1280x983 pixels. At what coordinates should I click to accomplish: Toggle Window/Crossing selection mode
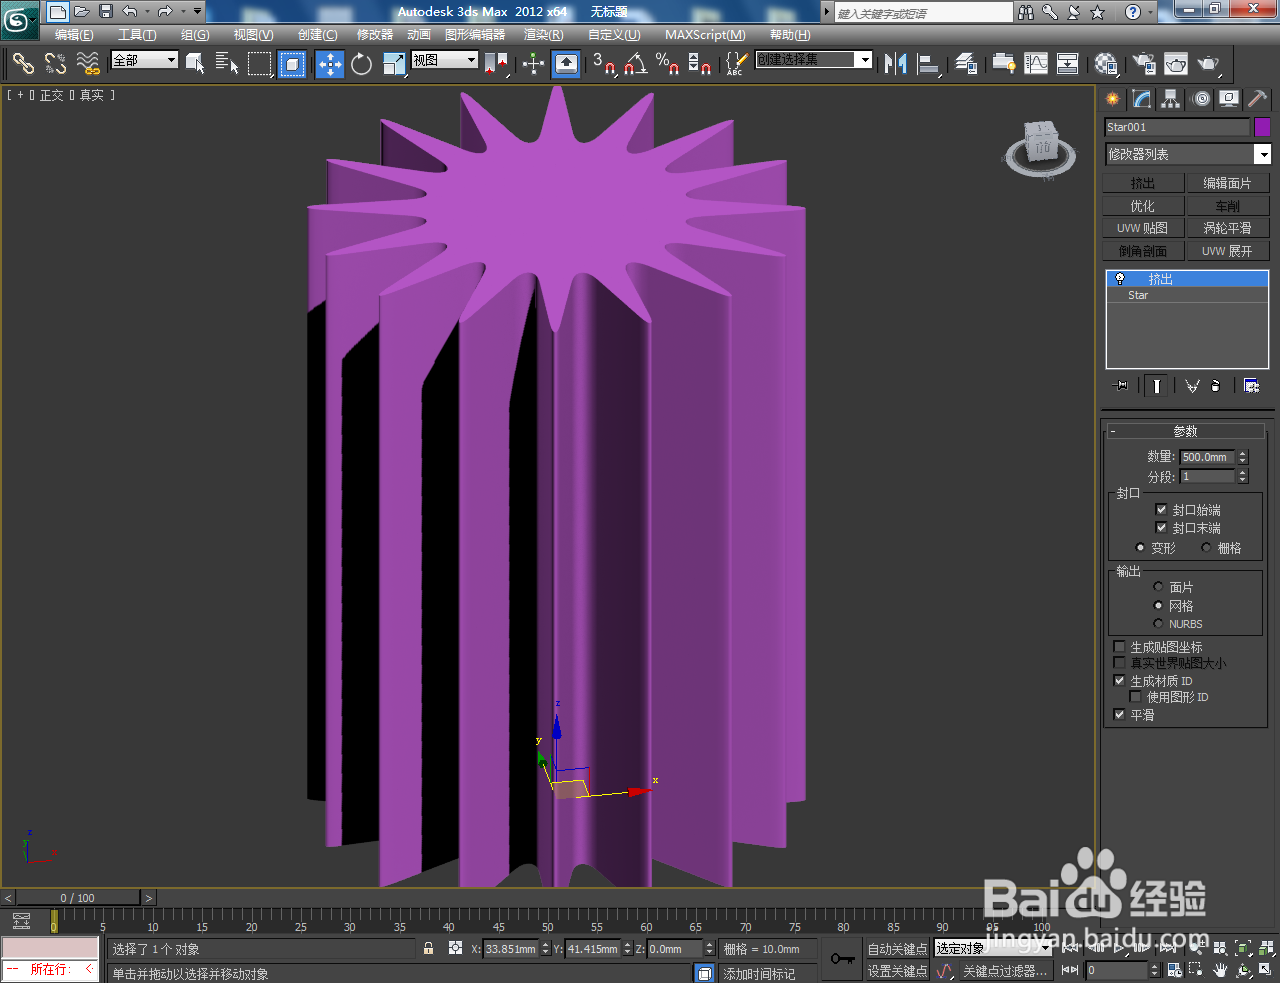[292, 64]
